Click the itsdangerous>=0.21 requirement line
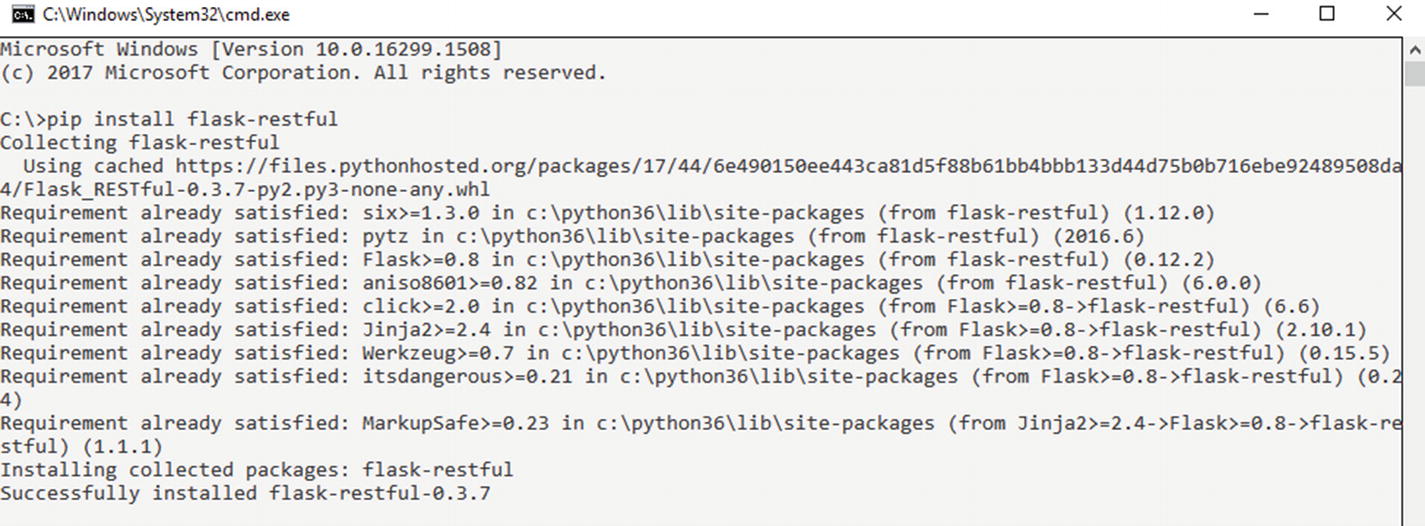Viewport: 1425px width, 526px height. (x=701, y=376)
